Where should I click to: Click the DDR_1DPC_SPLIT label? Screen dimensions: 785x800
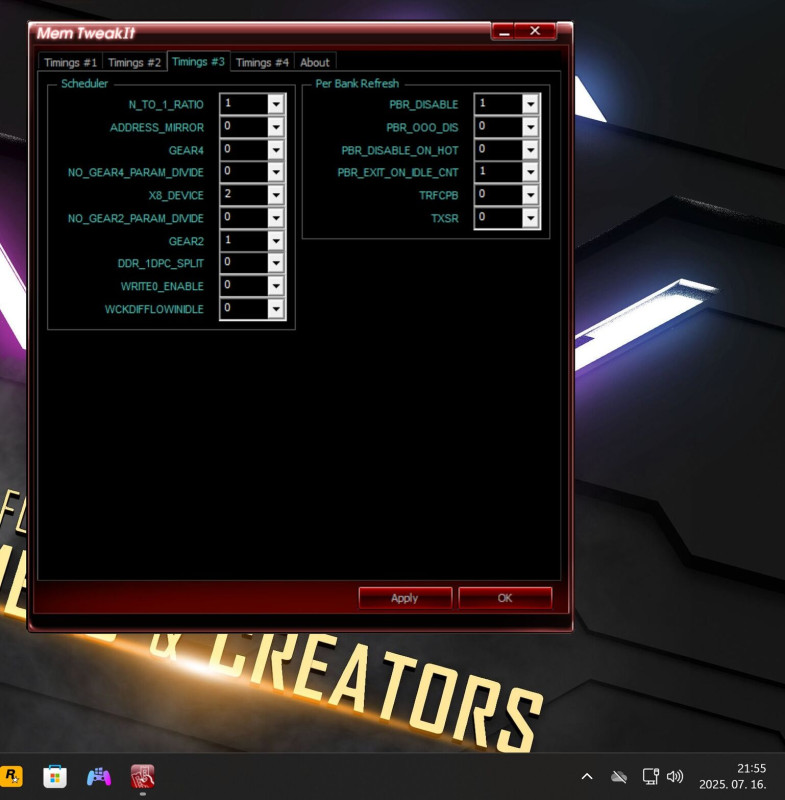click(161, 263)
